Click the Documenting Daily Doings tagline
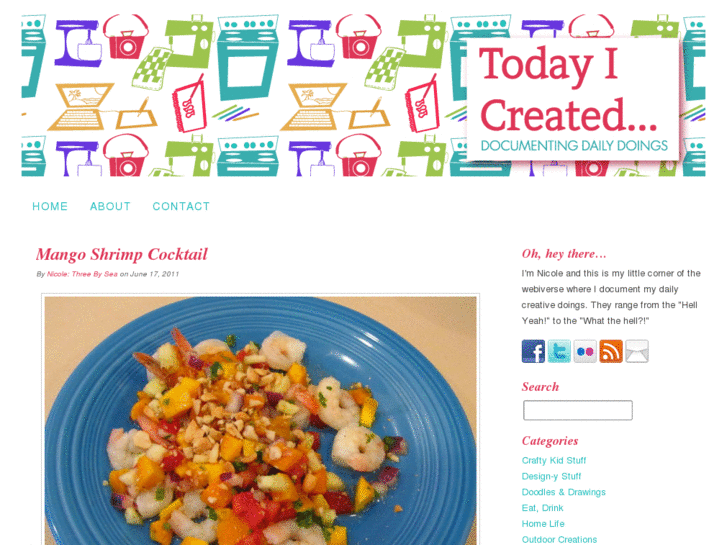 pyautogui.click(x=574, y=146)
